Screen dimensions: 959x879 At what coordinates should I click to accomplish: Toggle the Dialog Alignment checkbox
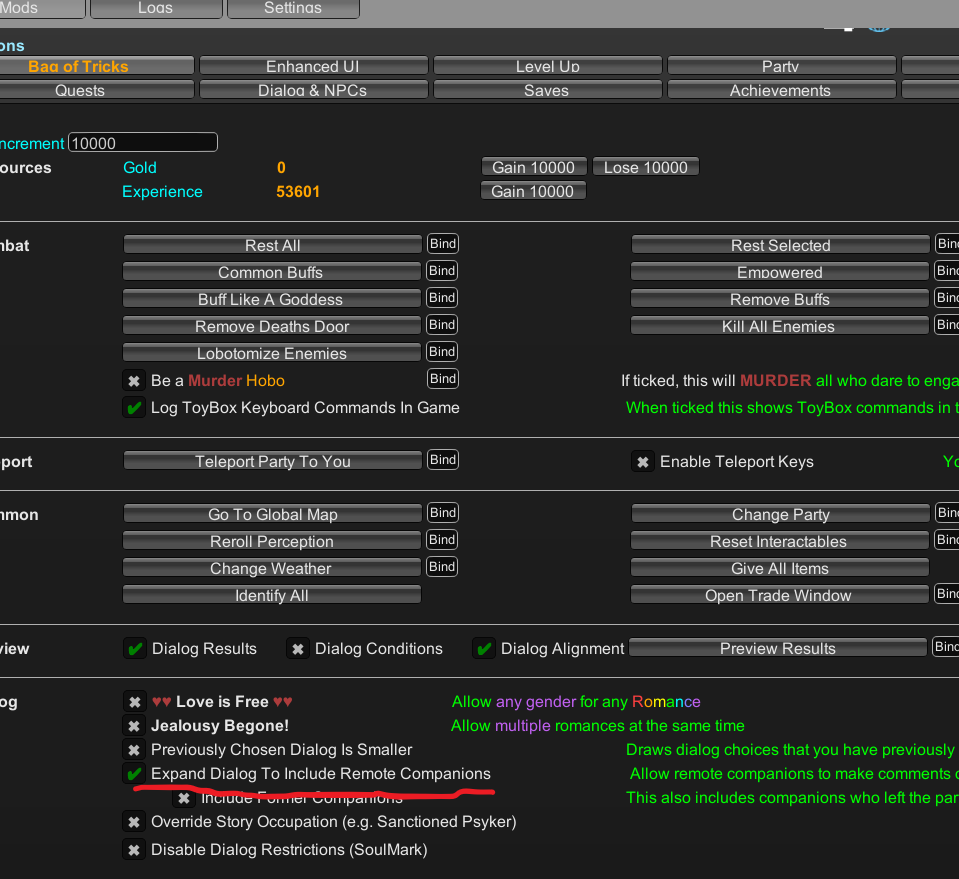pos(484,648)
